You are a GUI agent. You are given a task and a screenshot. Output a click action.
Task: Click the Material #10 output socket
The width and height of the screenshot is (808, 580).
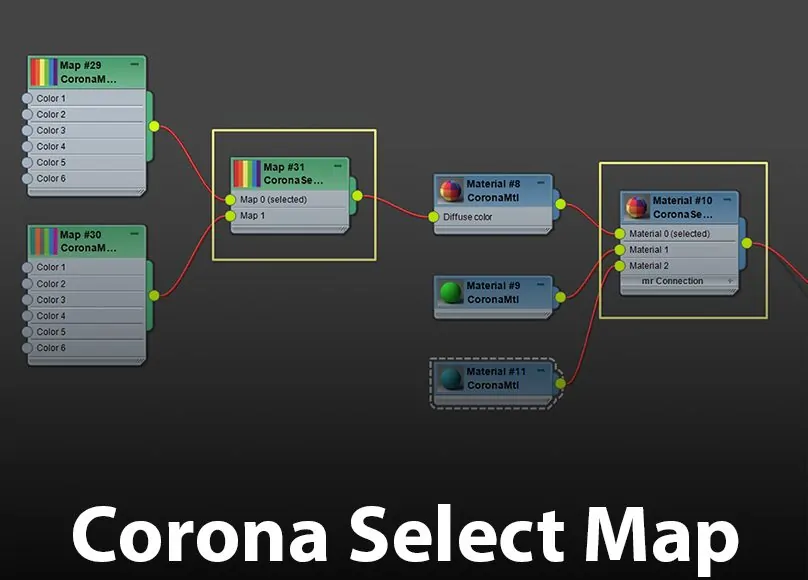(746, 242)
